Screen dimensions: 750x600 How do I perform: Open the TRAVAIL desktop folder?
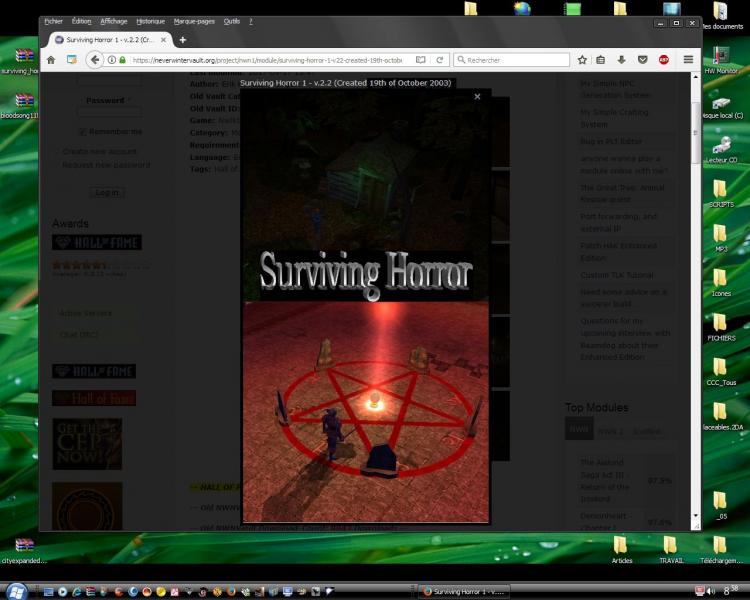pyautogui.click(x=671, y=550)
